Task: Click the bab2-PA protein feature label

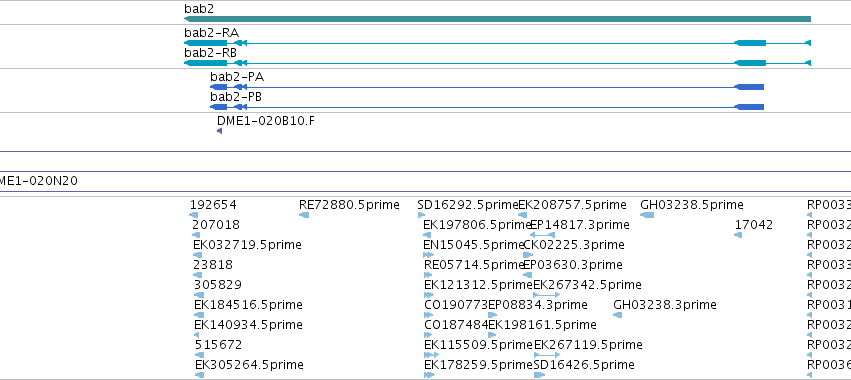Action: (x=237, y=77)
